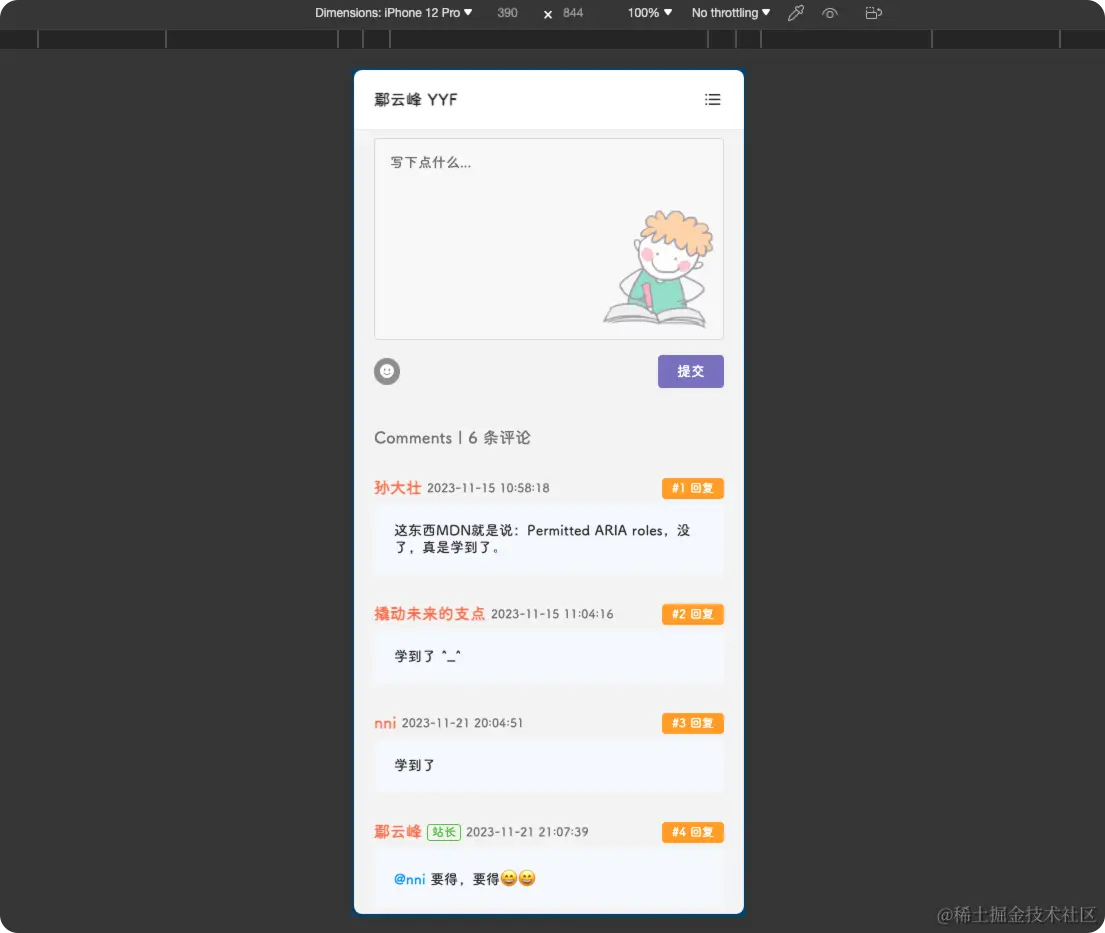Viewport: 1105px width, 933px height.
Task: Click the 提交 submit button
Action: pos(690,371)
